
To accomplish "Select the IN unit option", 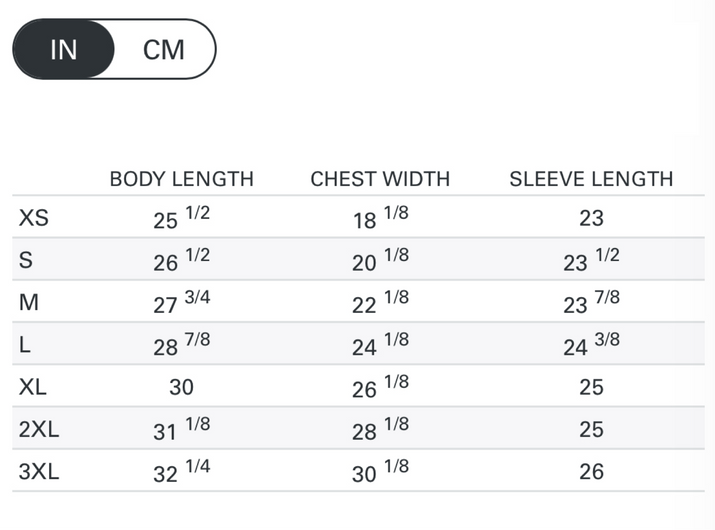I will point(63,49).
